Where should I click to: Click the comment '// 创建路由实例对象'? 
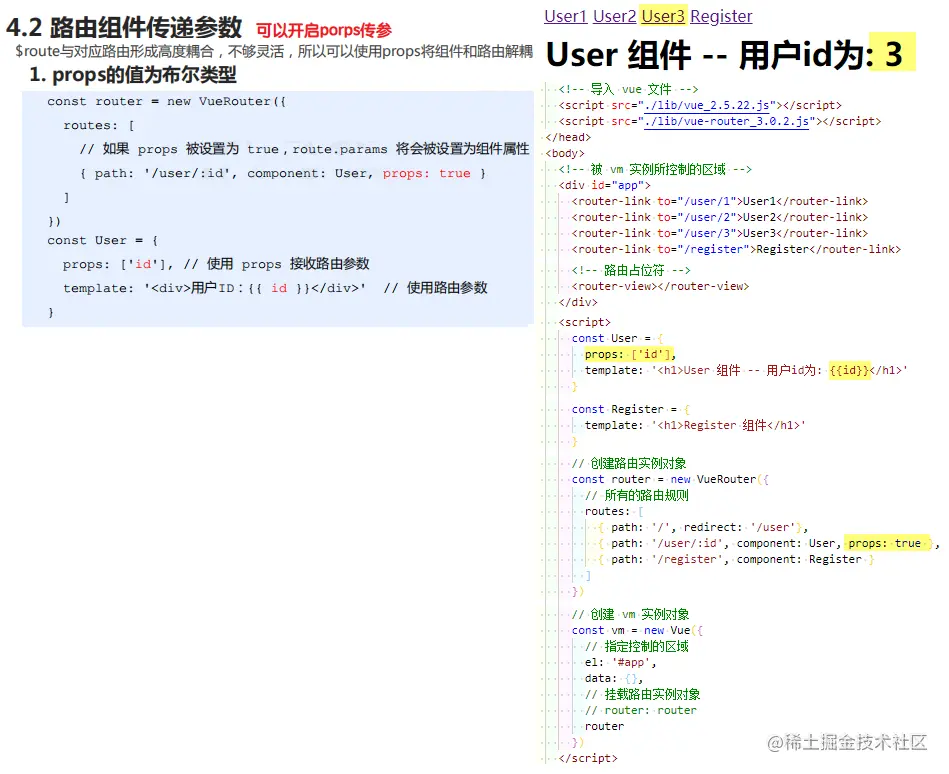[629, 464]
